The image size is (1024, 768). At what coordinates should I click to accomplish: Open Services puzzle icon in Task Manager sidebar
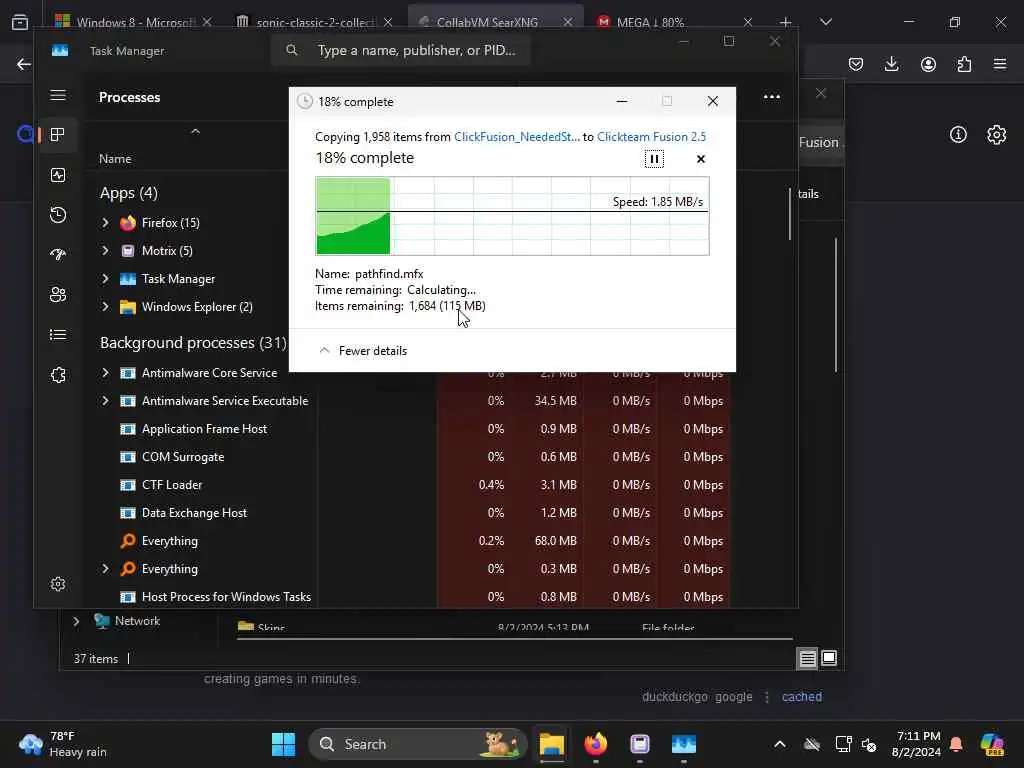58,375
